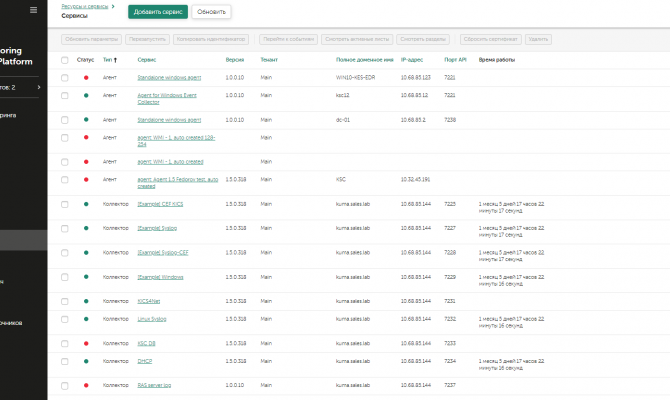Open the [Example] CEF KICS service link
670x400 pixels.
(x=160, y=204)
